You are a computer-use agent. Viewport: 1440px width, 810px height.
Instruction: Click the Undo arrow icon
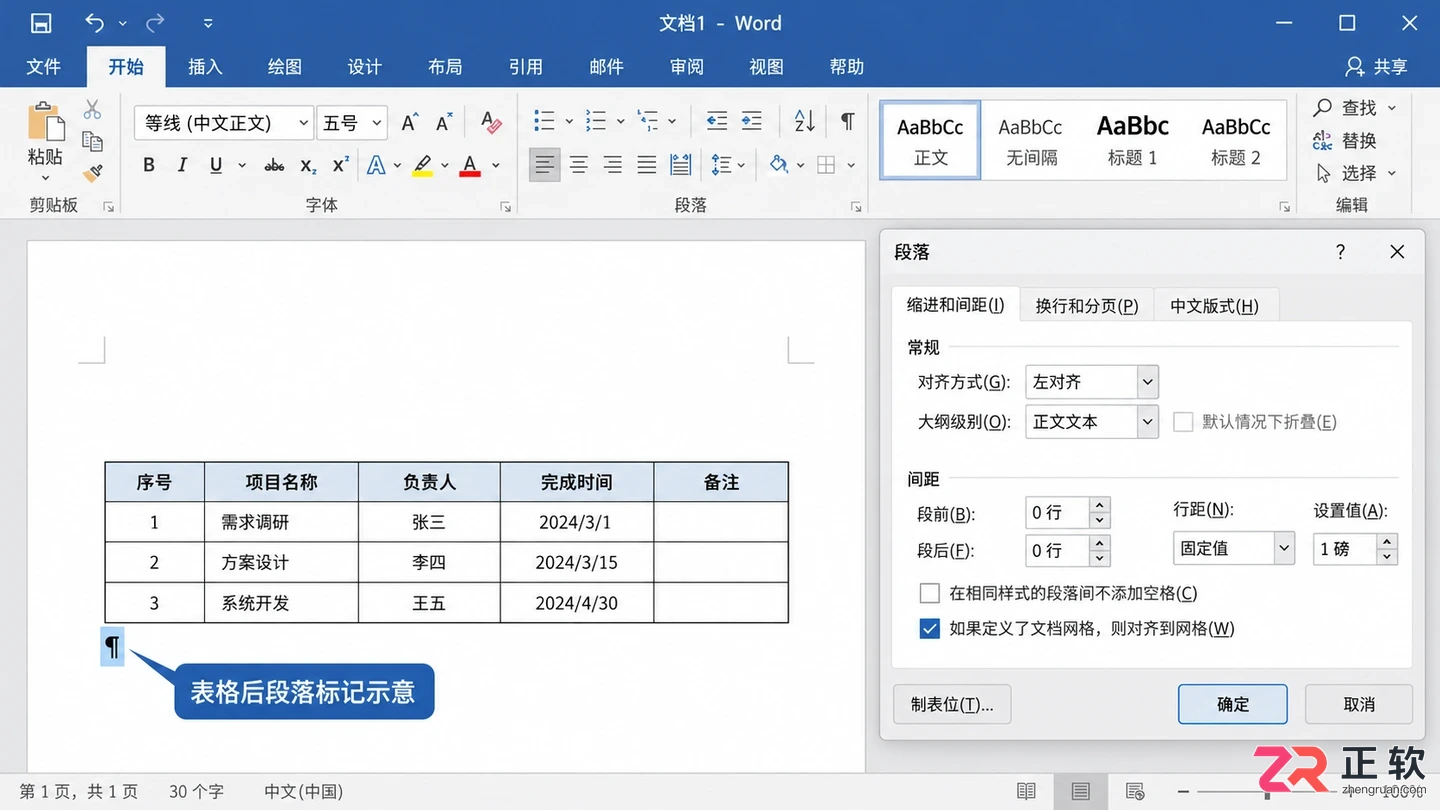click(95, 23)
